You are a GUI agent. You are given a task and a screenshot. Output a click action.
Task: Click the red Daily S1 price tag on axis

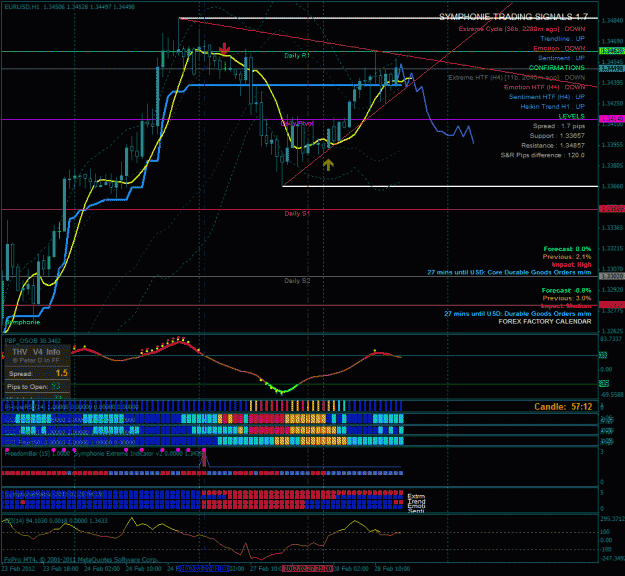pyautogui.click(x=611, y=209)
